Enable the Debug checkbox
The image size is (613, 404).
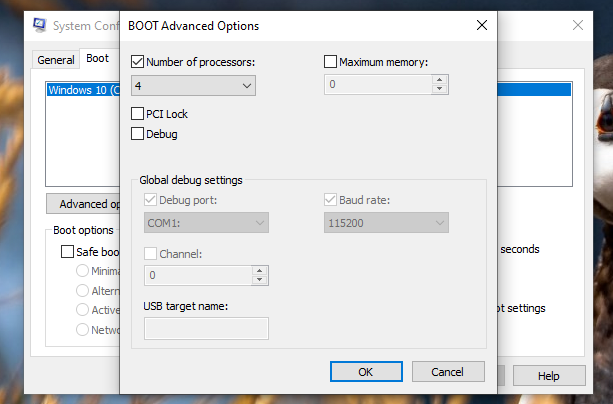138,133
